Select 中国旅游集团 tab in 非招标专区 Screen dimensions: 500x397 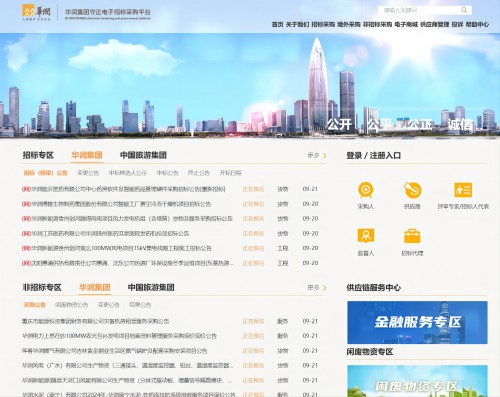pos(151,287)
